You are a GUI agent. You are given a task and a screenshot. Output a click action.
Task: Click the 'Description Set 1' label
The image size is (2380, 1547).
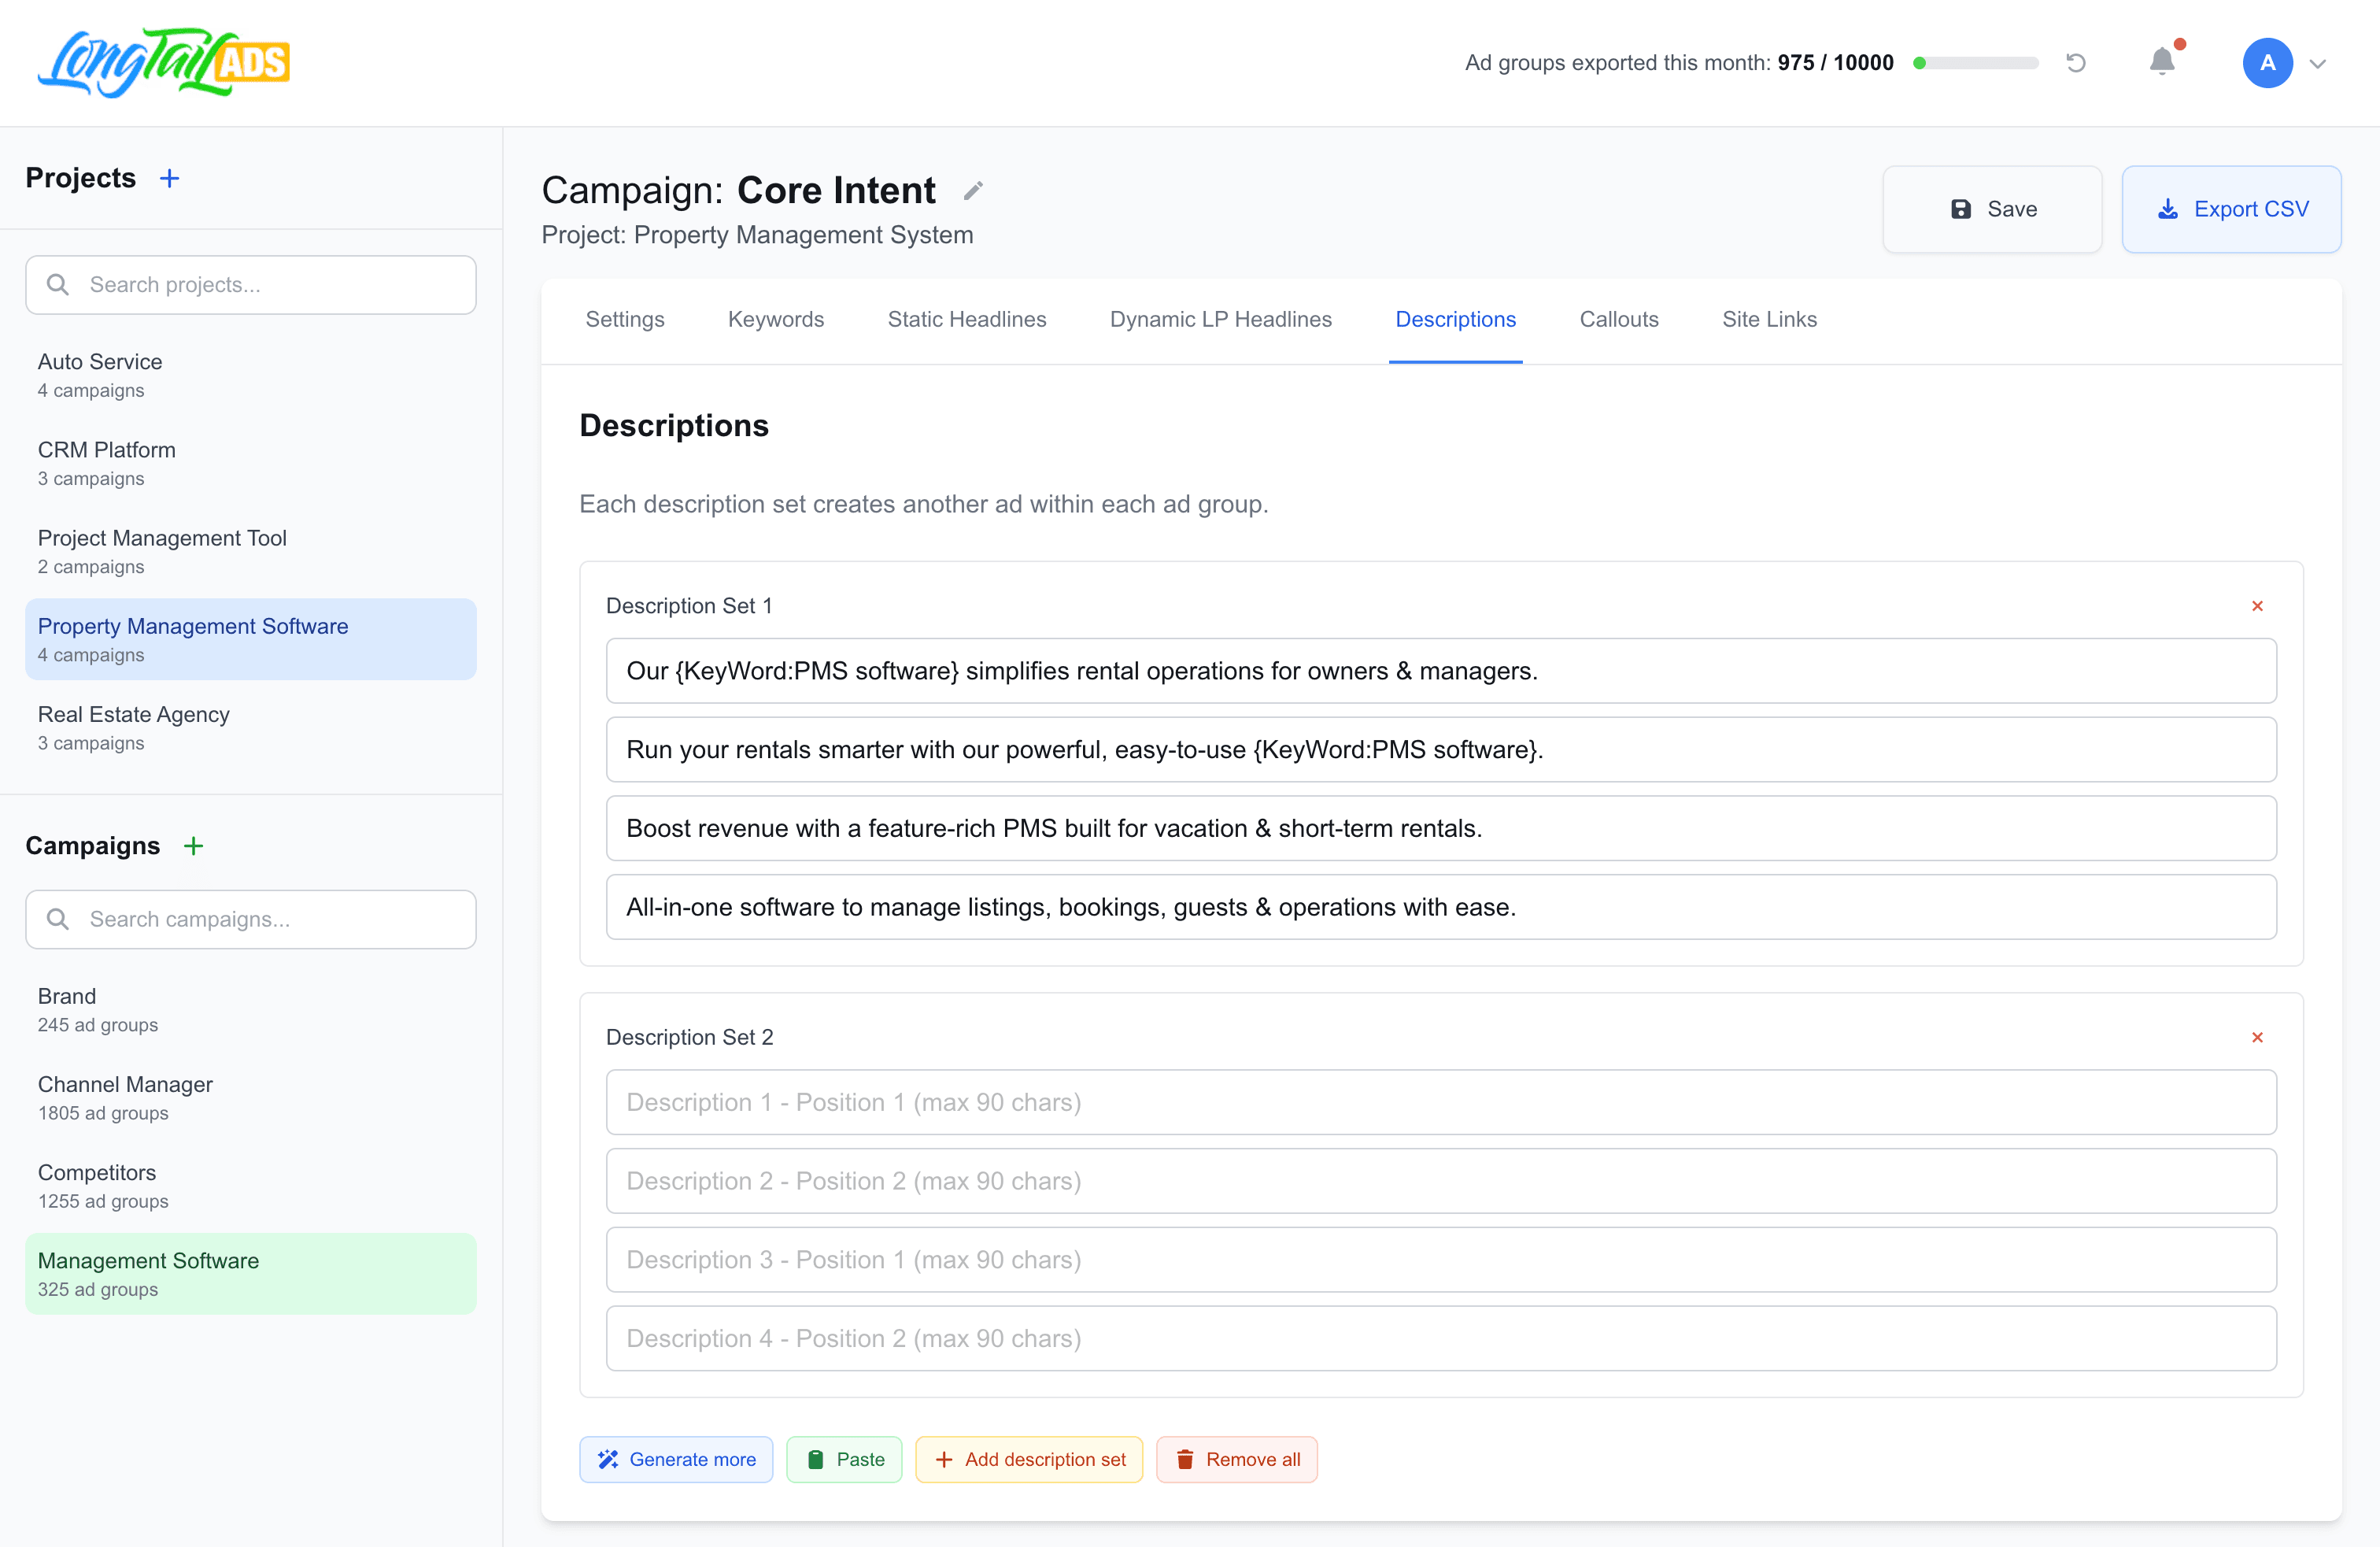689,606
